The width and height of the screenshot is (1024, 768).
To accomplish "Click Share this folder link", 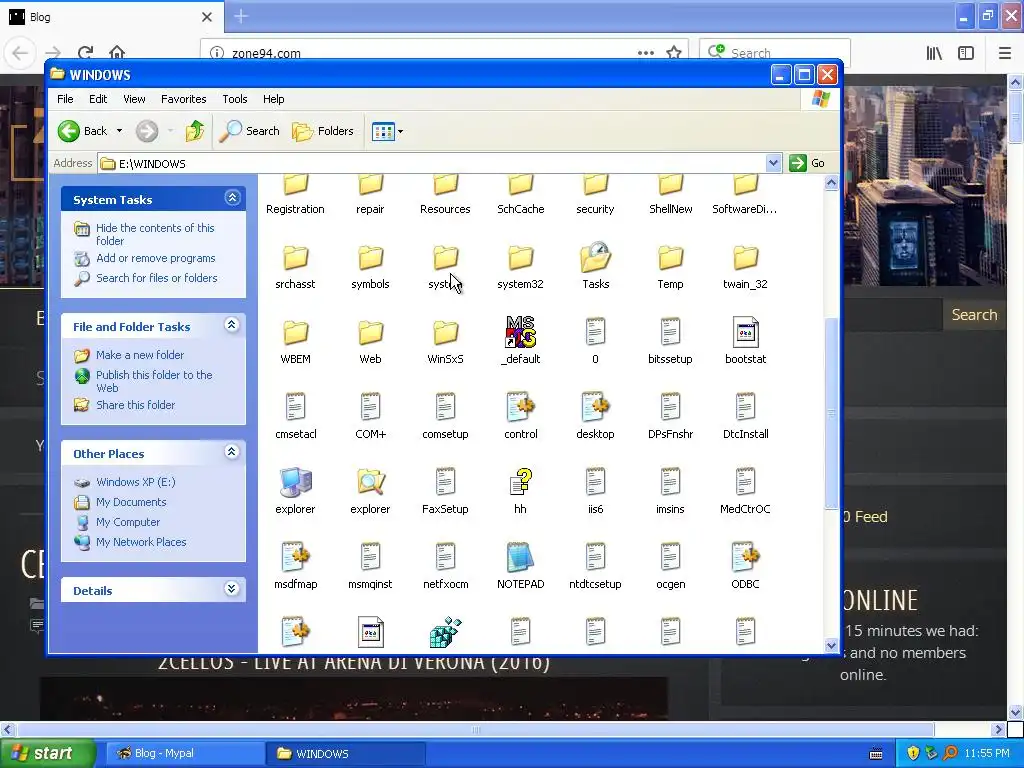I will click(135, 405).
